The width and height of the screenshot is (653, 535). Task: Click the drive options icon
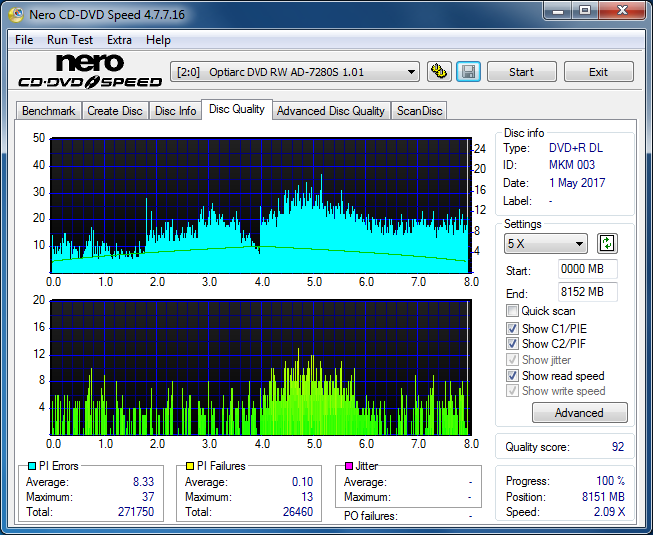click(439, 72)
